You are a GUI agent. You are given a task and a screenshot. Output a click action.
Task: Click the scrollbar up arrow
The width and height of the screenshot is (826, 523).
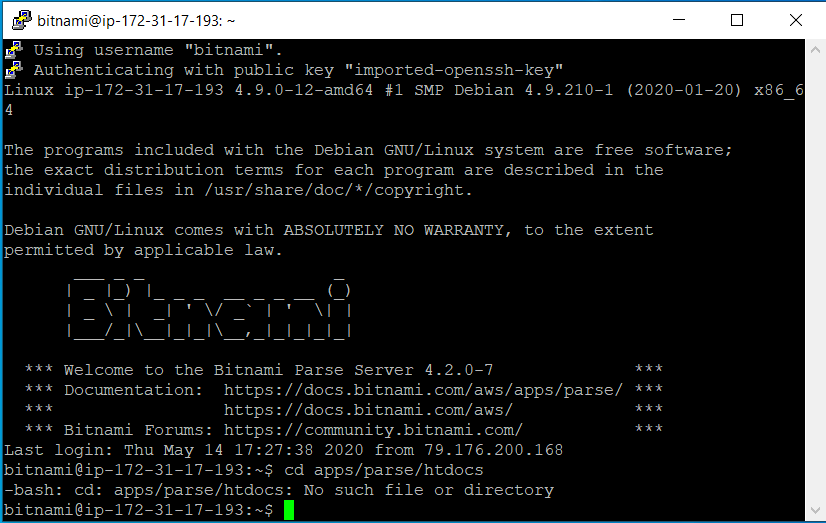(815, 50)
